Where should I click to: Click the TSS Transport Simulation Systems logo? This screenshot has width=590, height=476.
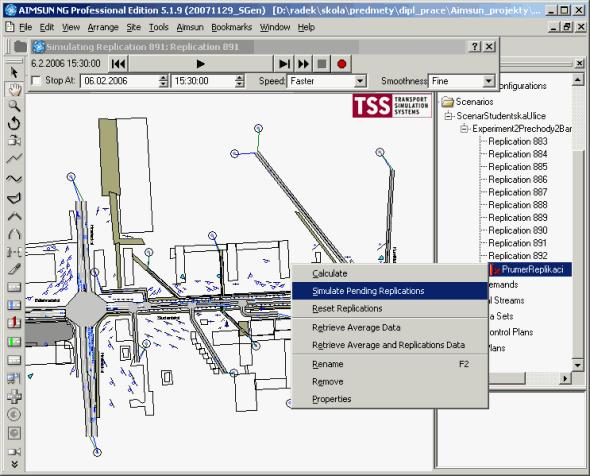pos(392,106)
